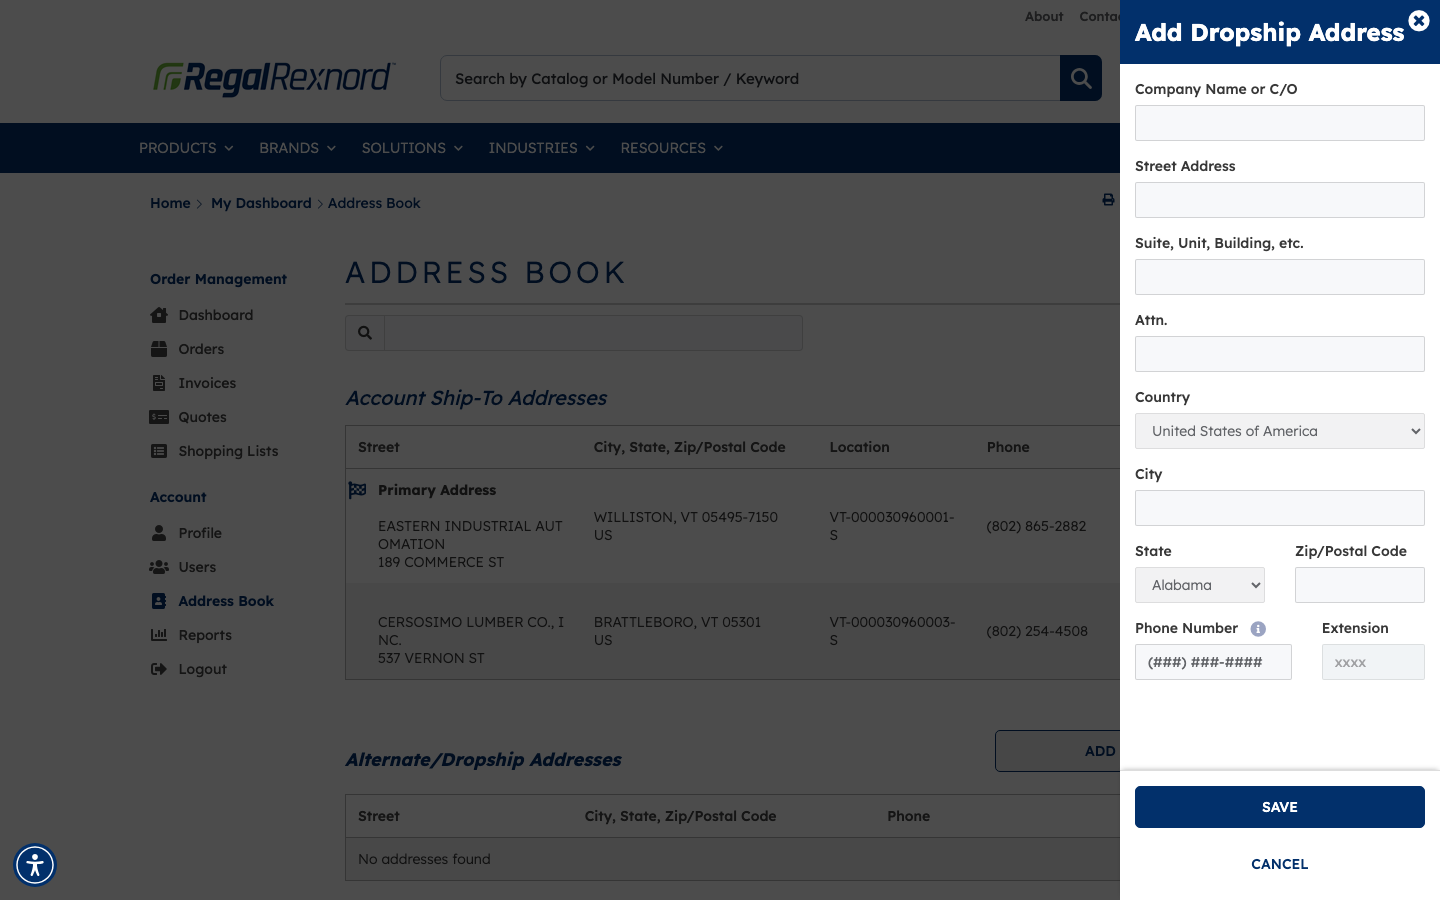Click the Address Book breadcrumb text
Image resolution: width=1440 pixels, height=900 pixels.
point(374,203)
